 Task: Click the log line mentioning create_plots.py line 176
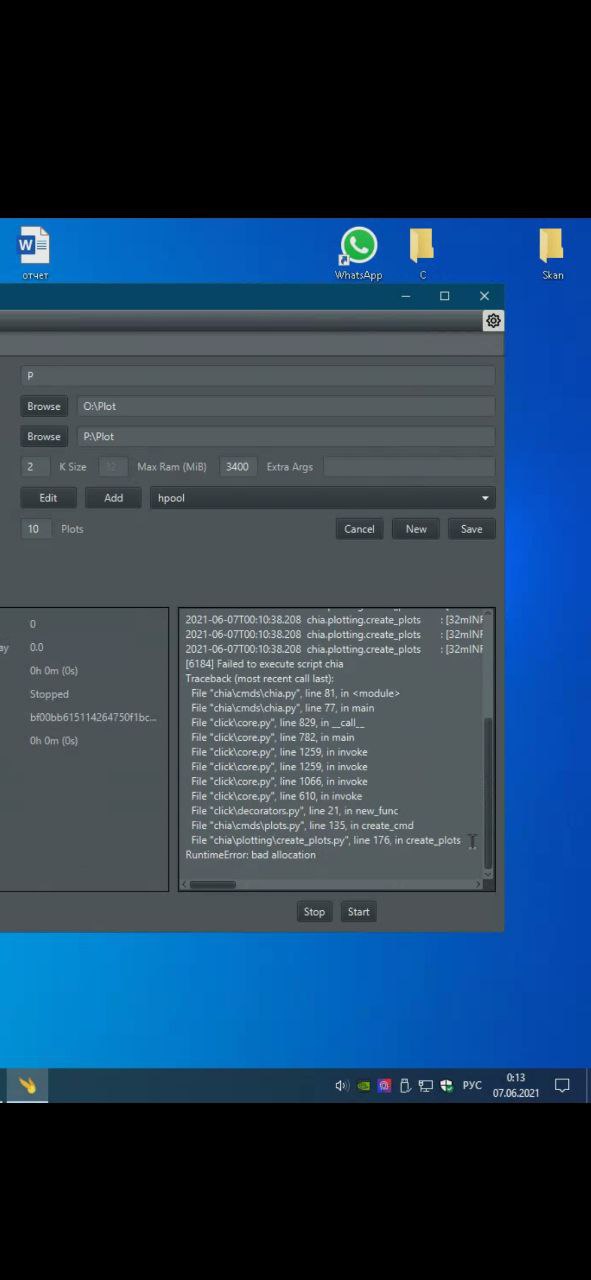click(326, 840)
